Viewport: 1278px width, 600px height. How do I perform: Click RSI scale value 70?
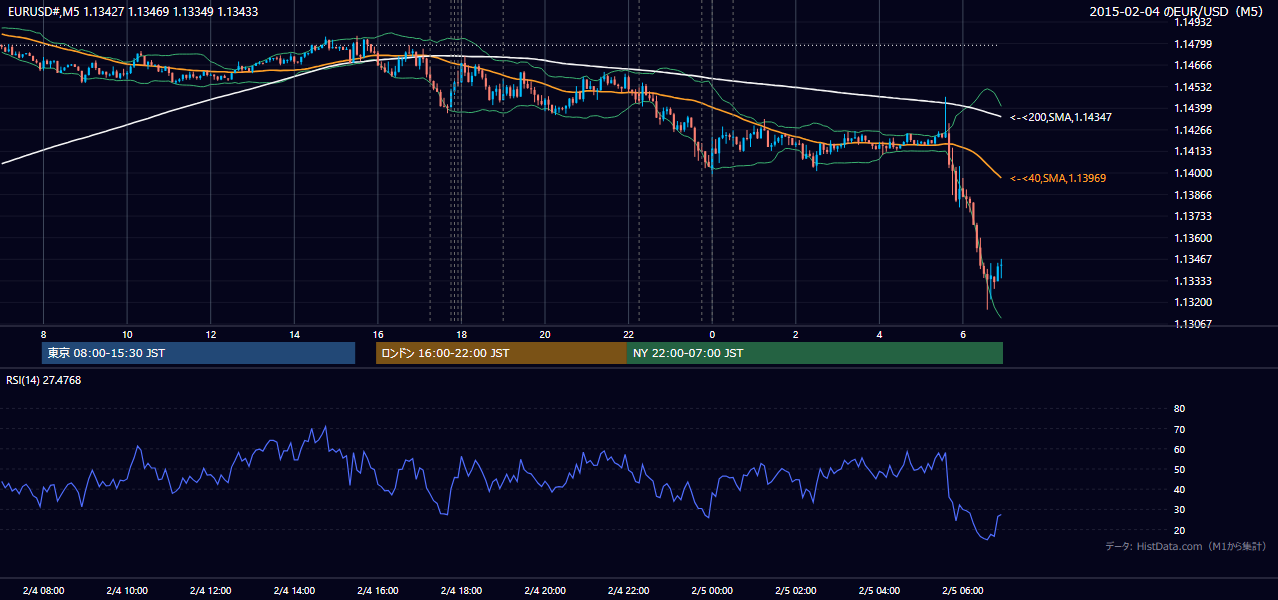pyautogui.click(x=1179, y=429)
